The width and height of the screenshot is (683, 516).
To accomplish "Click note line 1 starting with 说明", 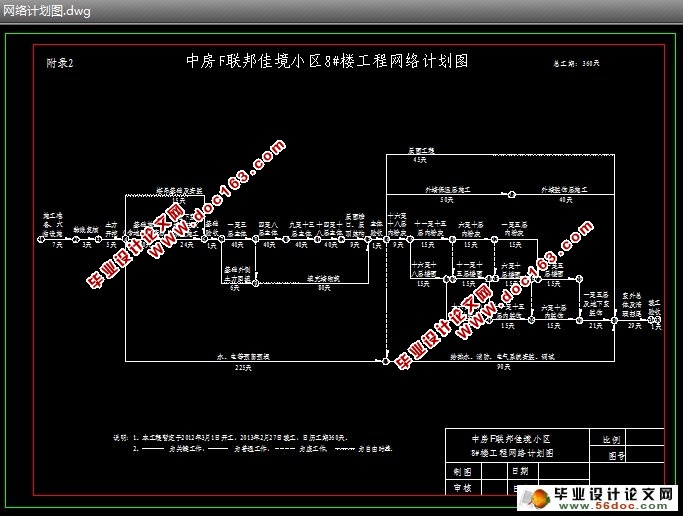I will (230, 438).
